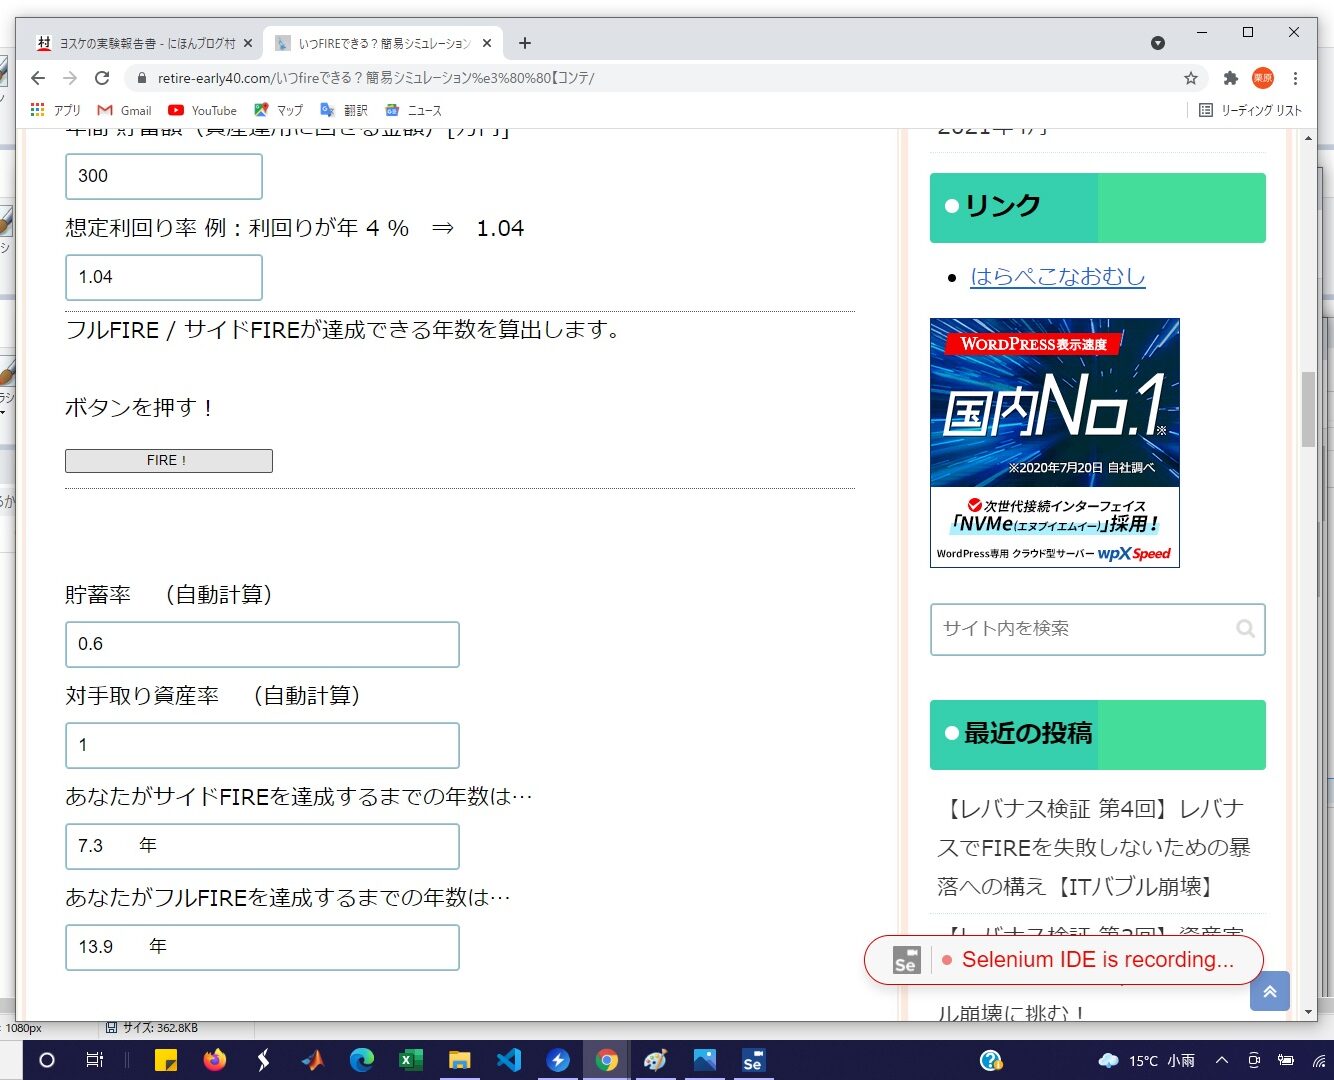Click the search magnifier icon in sidebar
The width and height of the screenshot is (1334, 1080).
click(1245, 629)
